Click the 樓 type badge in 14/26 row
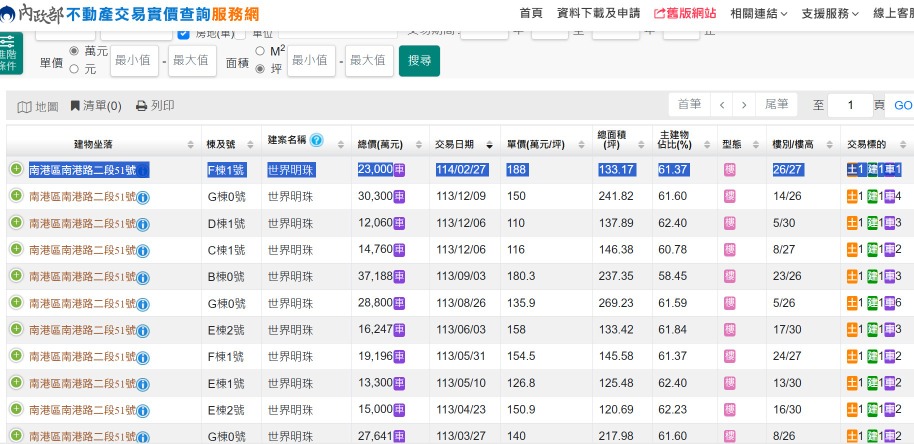 [x=730, y=196]
